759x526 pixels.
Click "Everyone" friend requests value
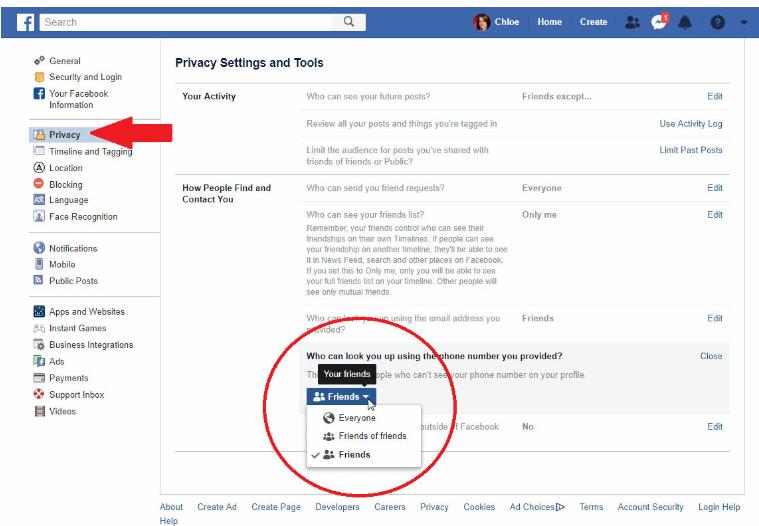(x=542, y=188)
